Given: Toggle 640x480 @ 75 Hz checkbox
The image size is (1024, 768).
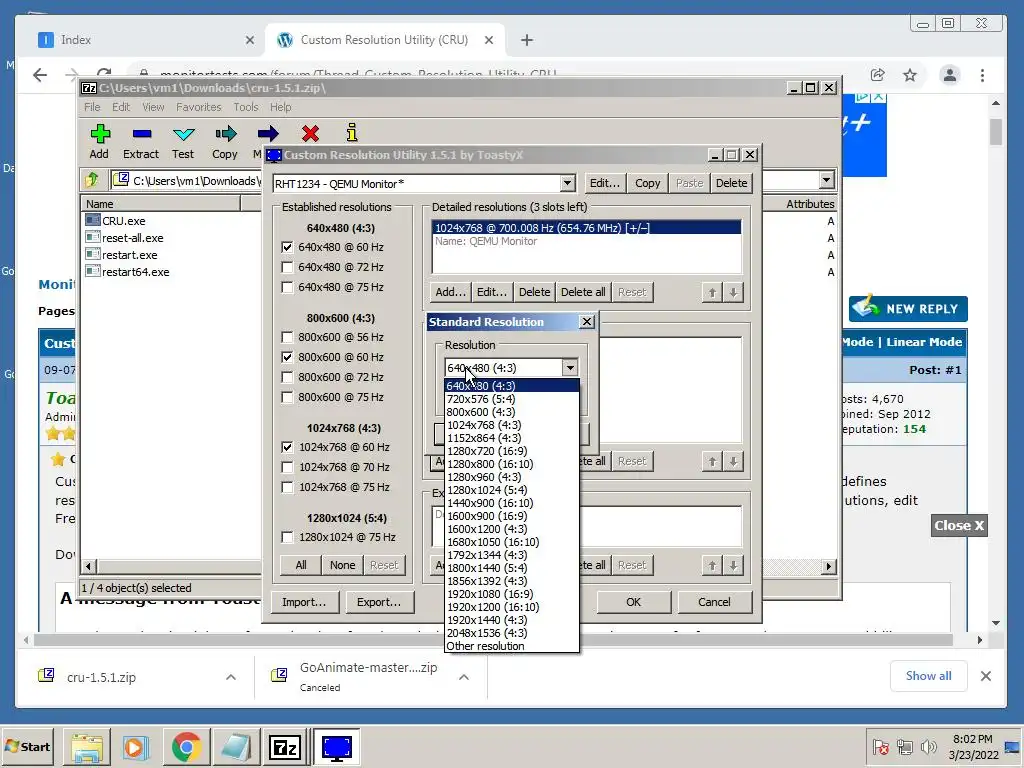Looking at the screenshot, I should pos(287,287).
